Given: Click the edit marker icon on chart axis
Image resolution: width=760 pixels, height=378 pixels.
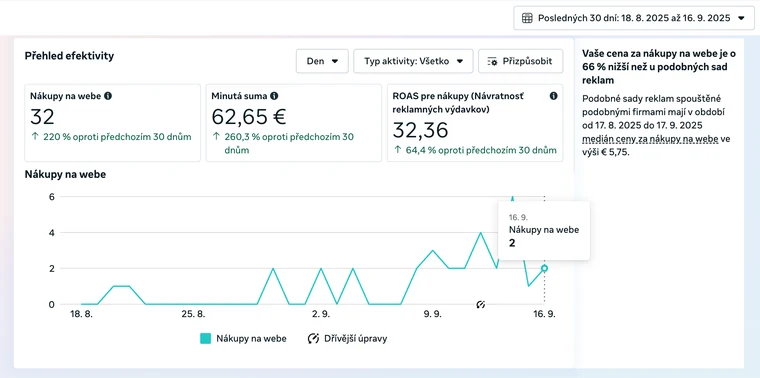Looking at the screenshot, I should tap(480, 304).
